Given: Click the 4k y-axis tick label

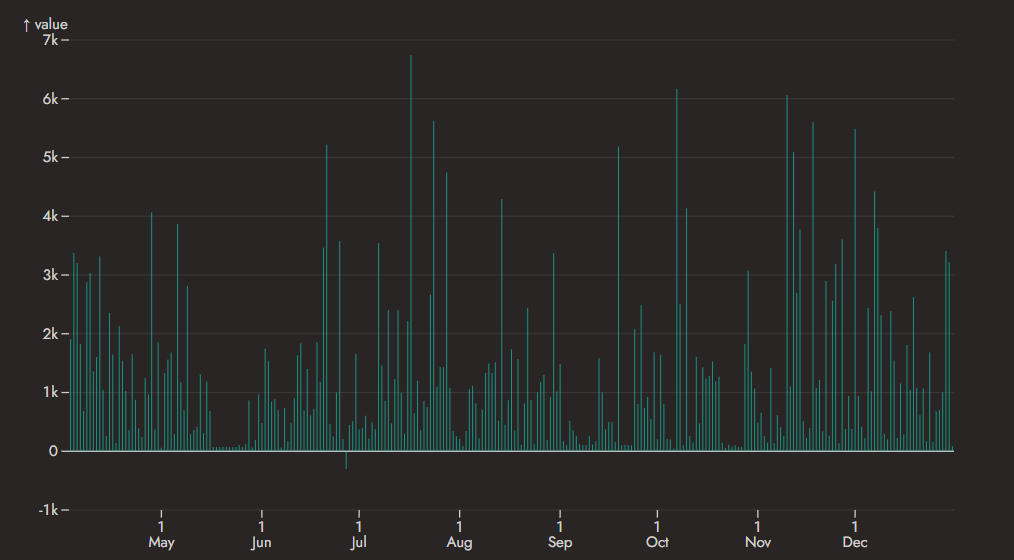Looking at the screenshot, I should coord(51,217).
